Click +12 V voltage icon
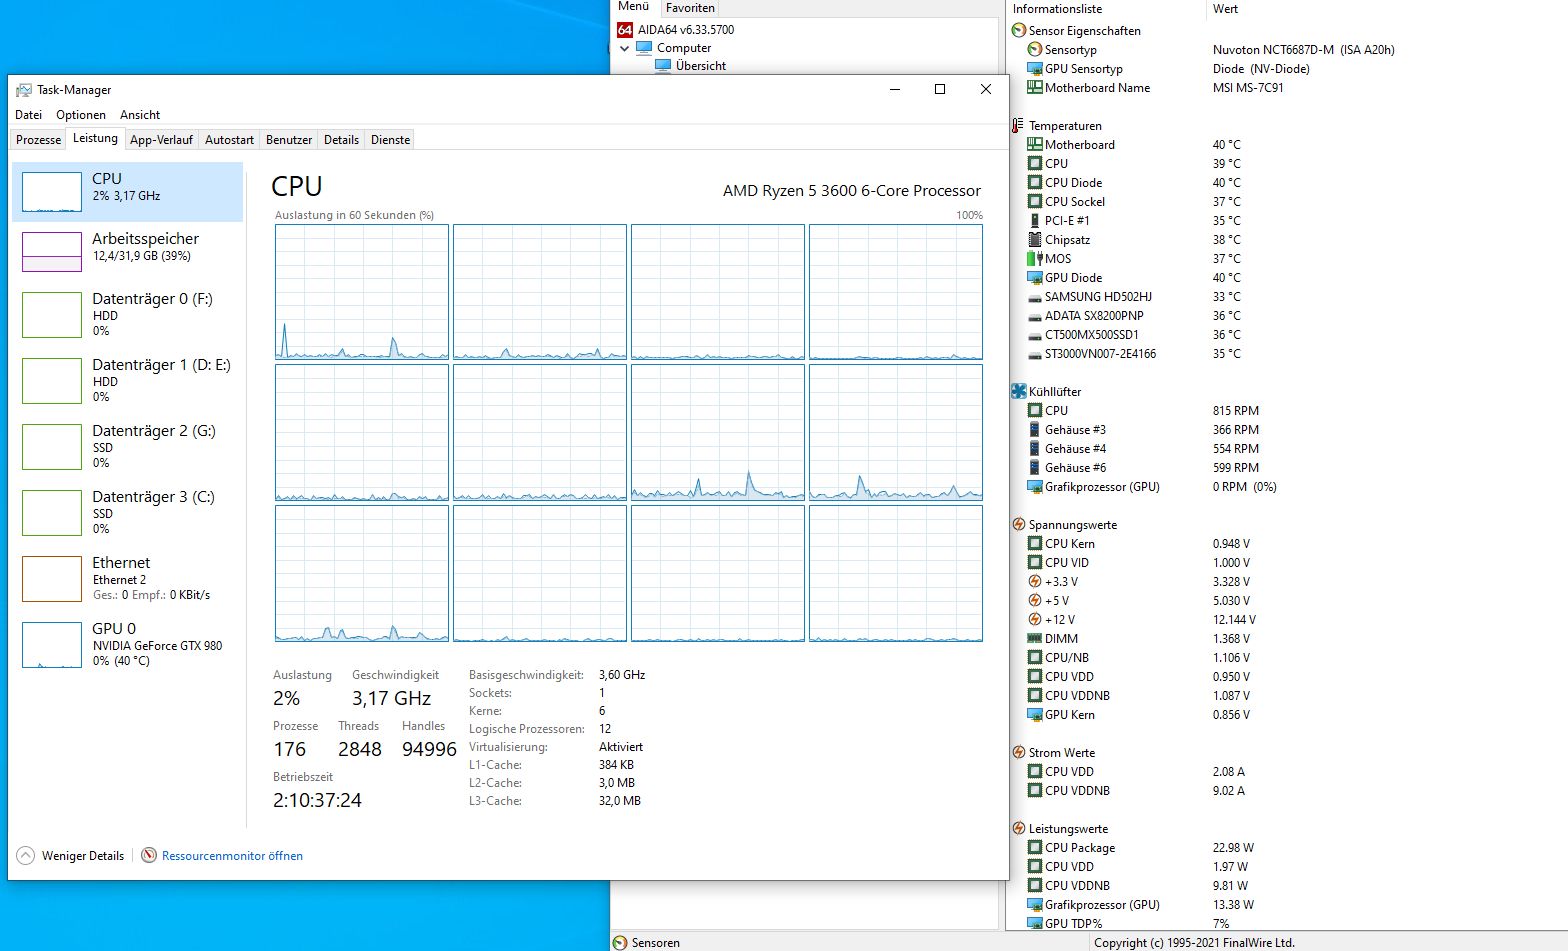Viewport: 1568px width, 951px height. [1035, 620]
